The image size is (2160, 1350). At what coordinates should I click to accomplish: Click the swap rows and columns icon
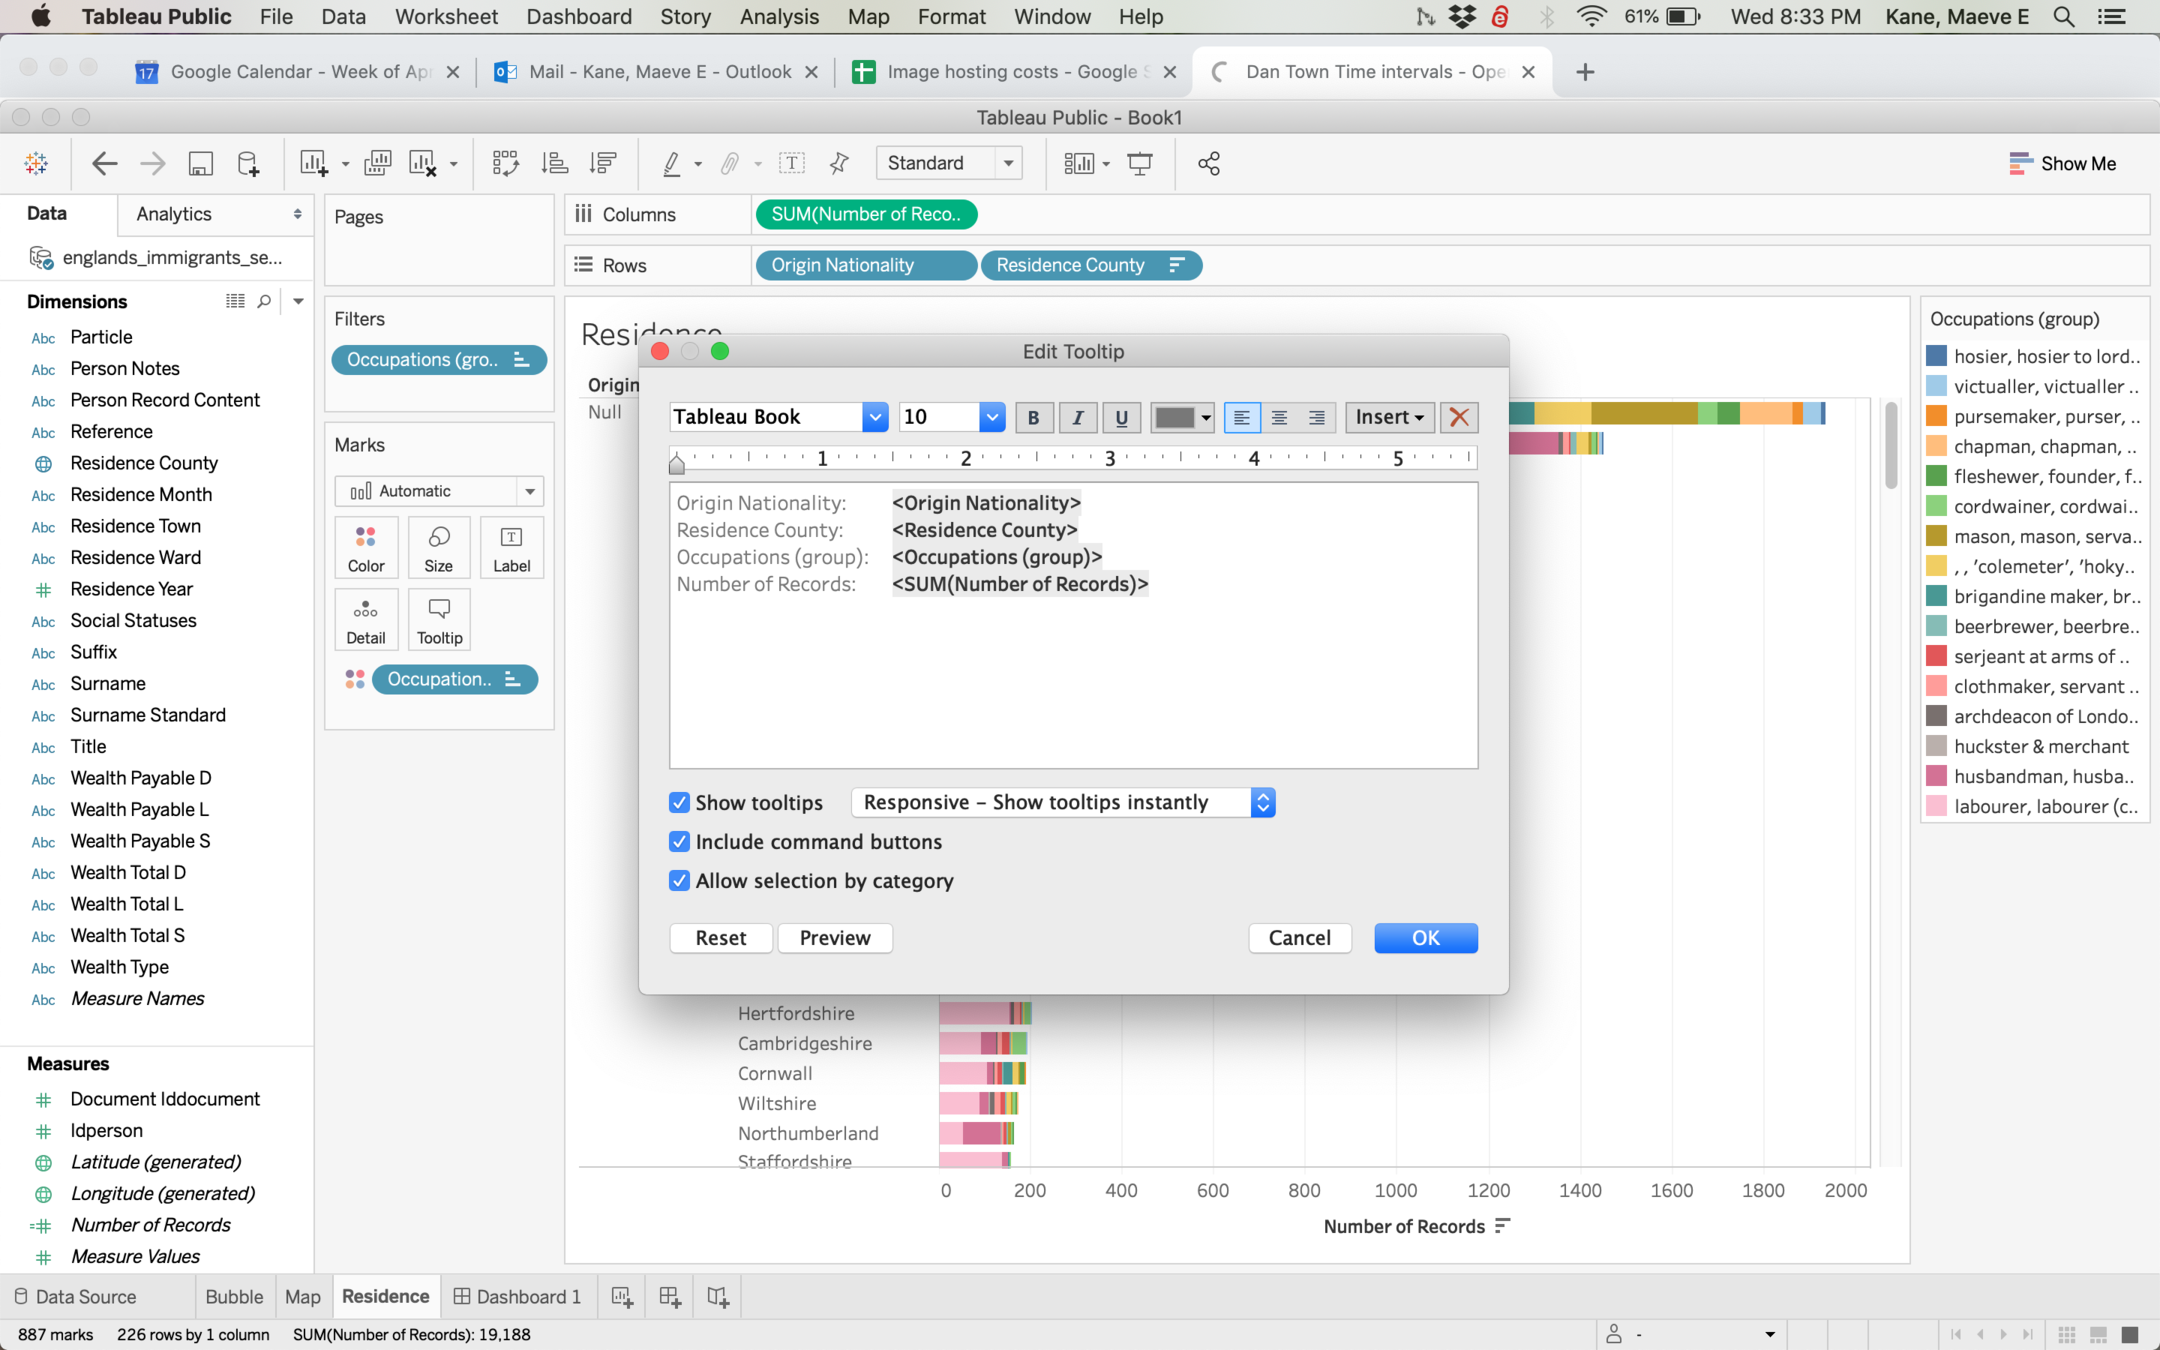point(505,163)
